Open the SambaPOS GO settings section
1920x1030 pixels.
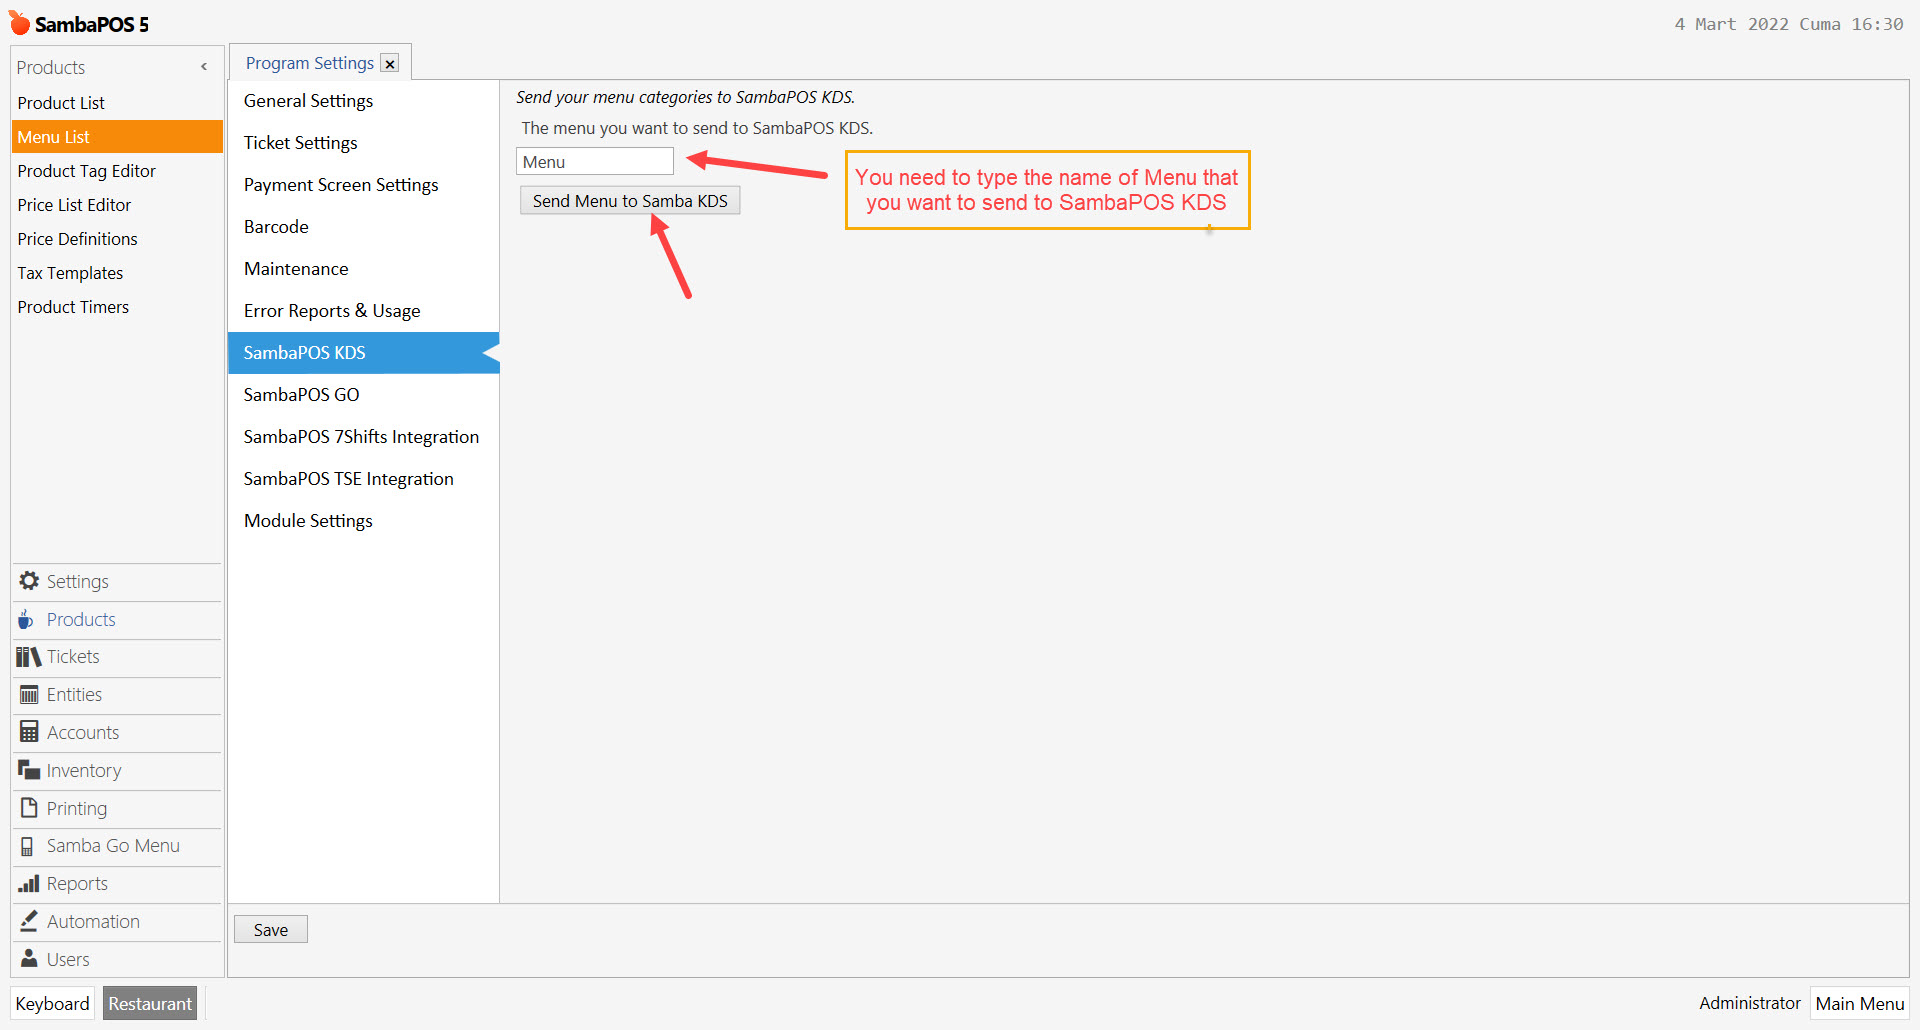(x=301, y=394)
